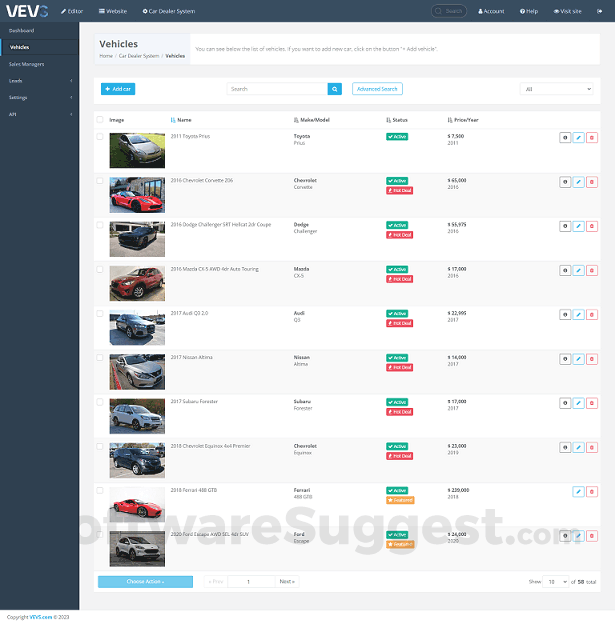View the 2017 Nissan Altima listing
Screen dimensions: 615x624
(565, 359)
